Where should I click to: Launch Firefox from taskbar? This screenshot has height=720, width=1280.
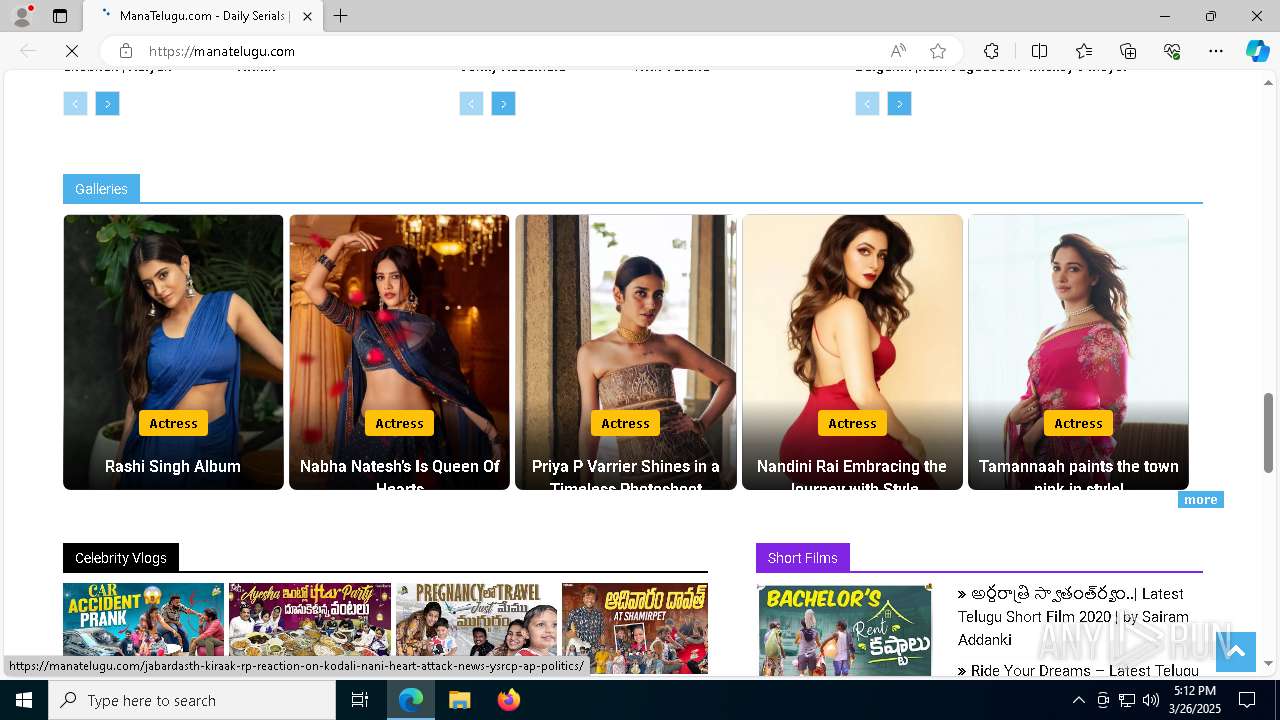pos(508,700)
